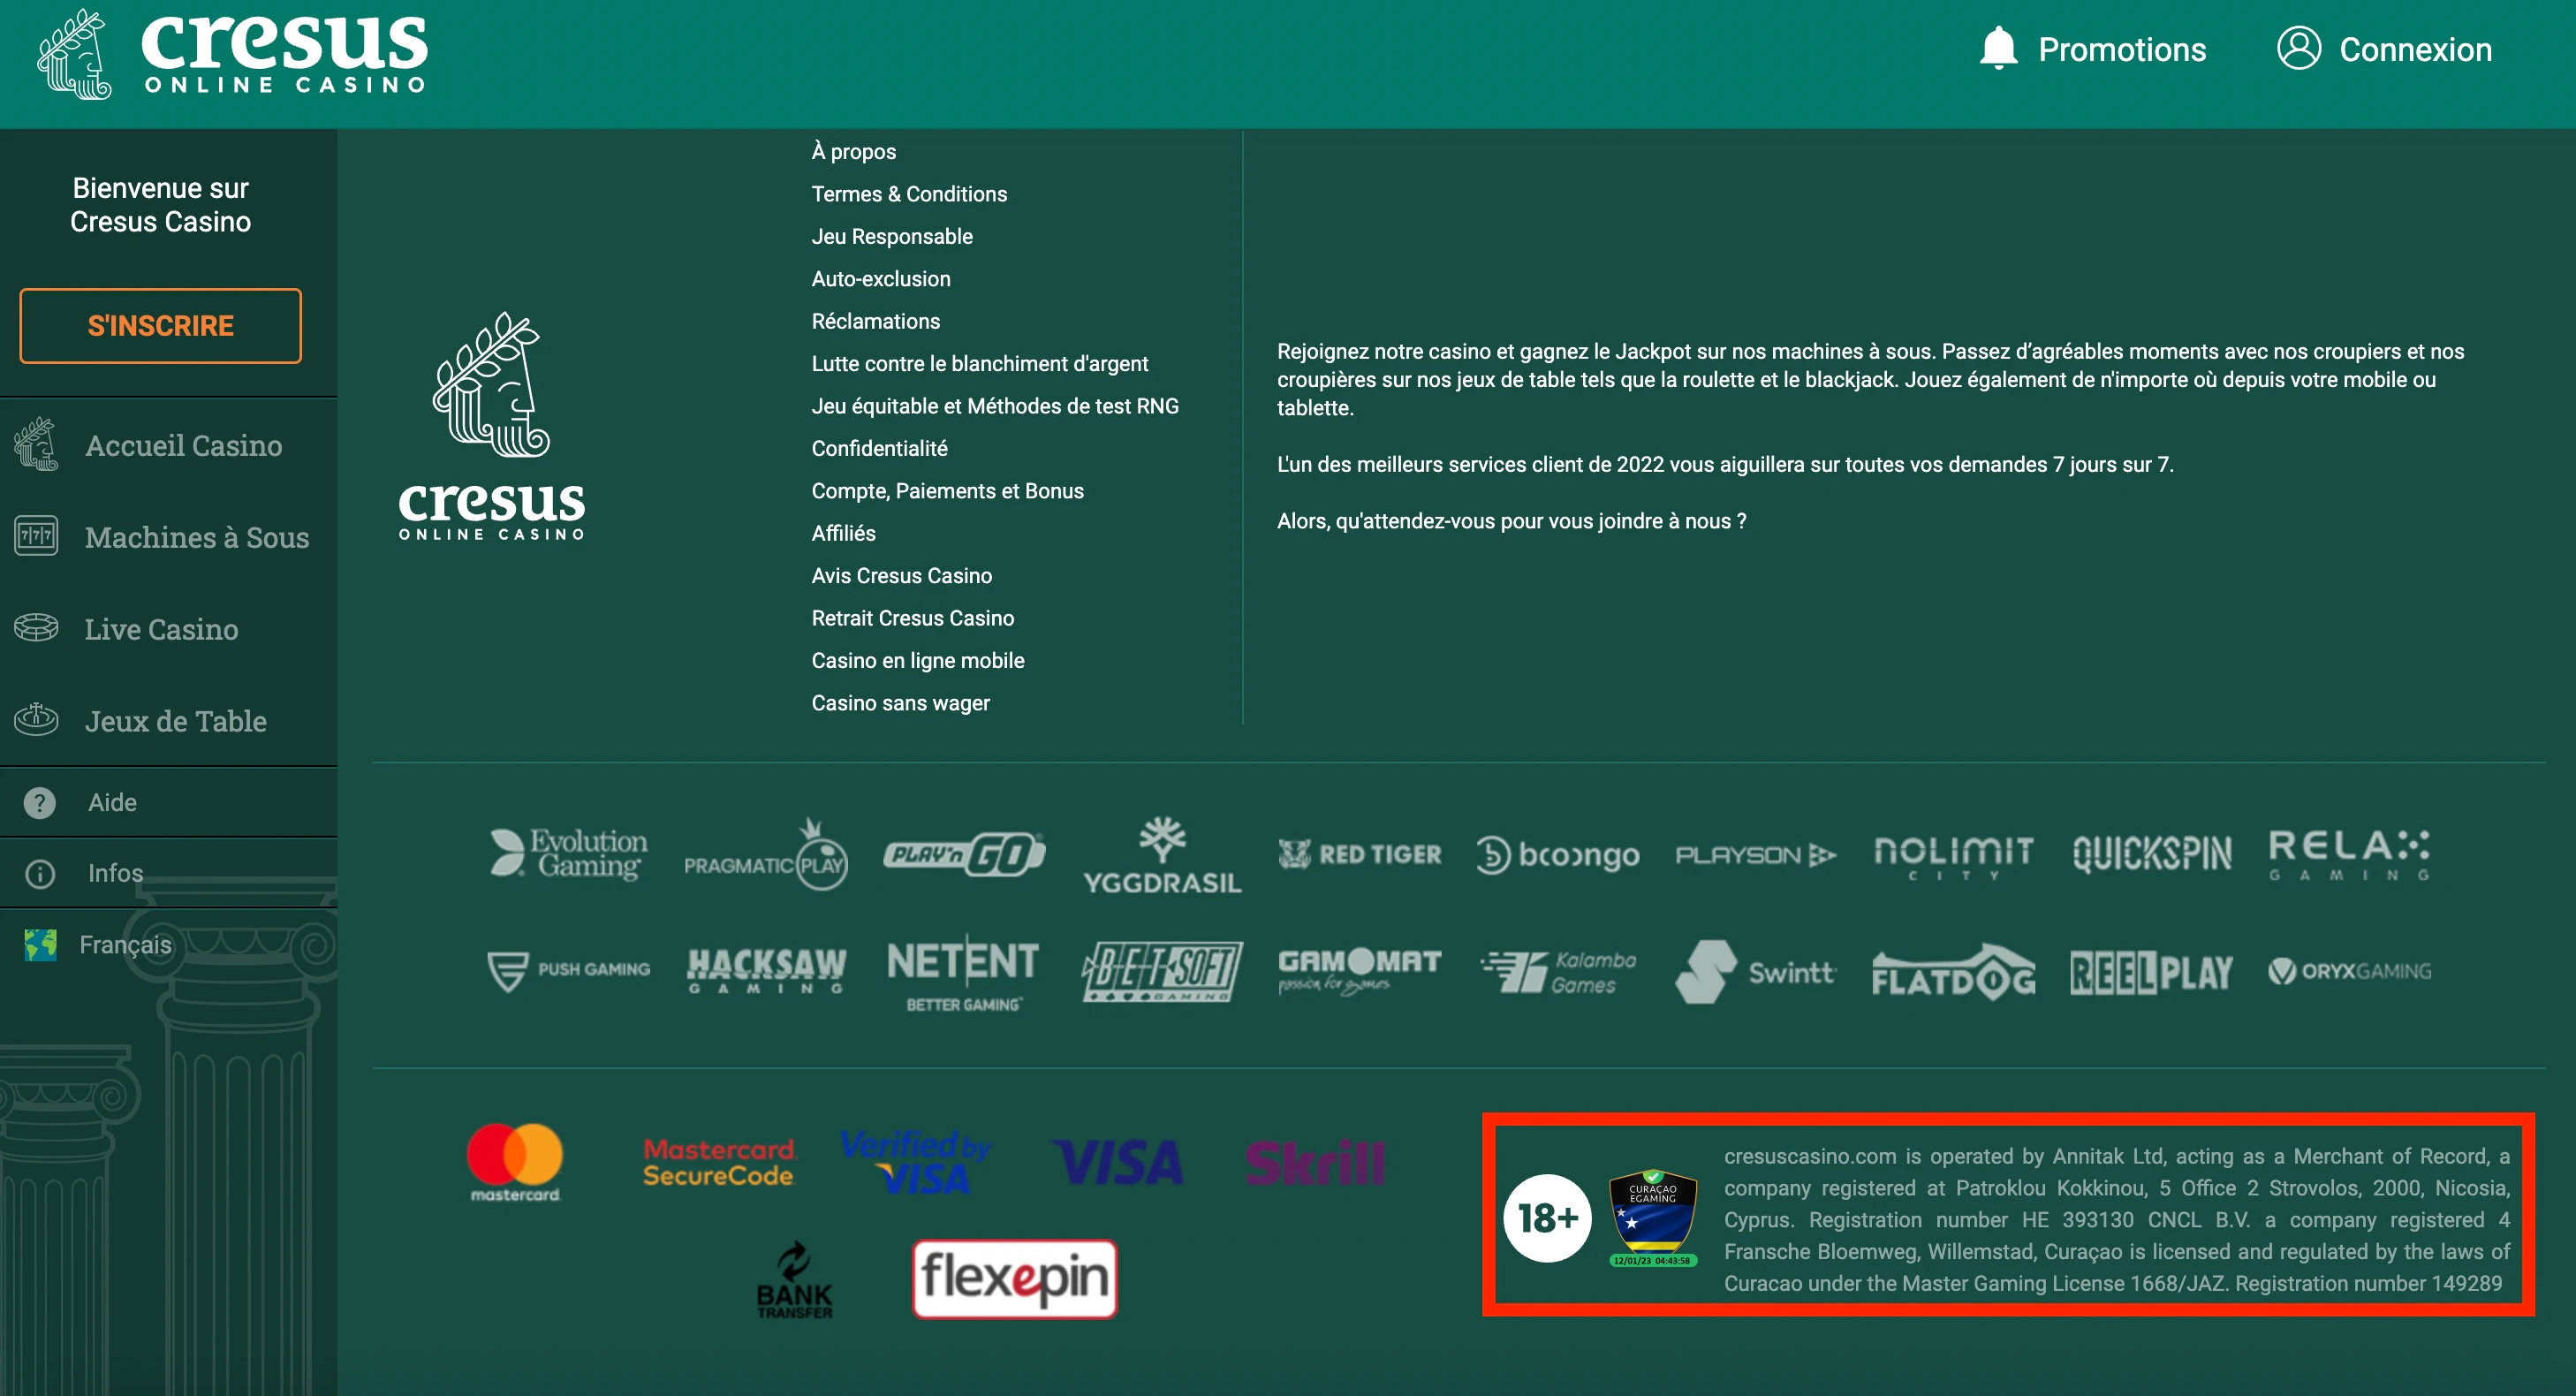Image resolution: width=2576 pixels, height=1396 pixels.
Task: Click the Relax Gaming provider logo
Action: coord(2349,855)
